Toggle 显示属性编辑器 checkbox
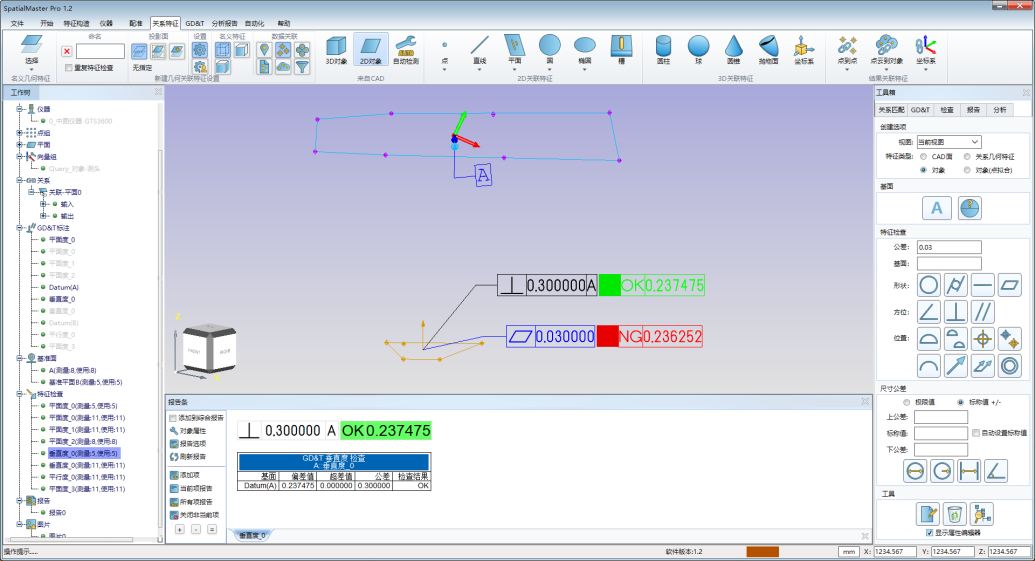This screenshot has height=561, width=1035. [x=930, y=533]
